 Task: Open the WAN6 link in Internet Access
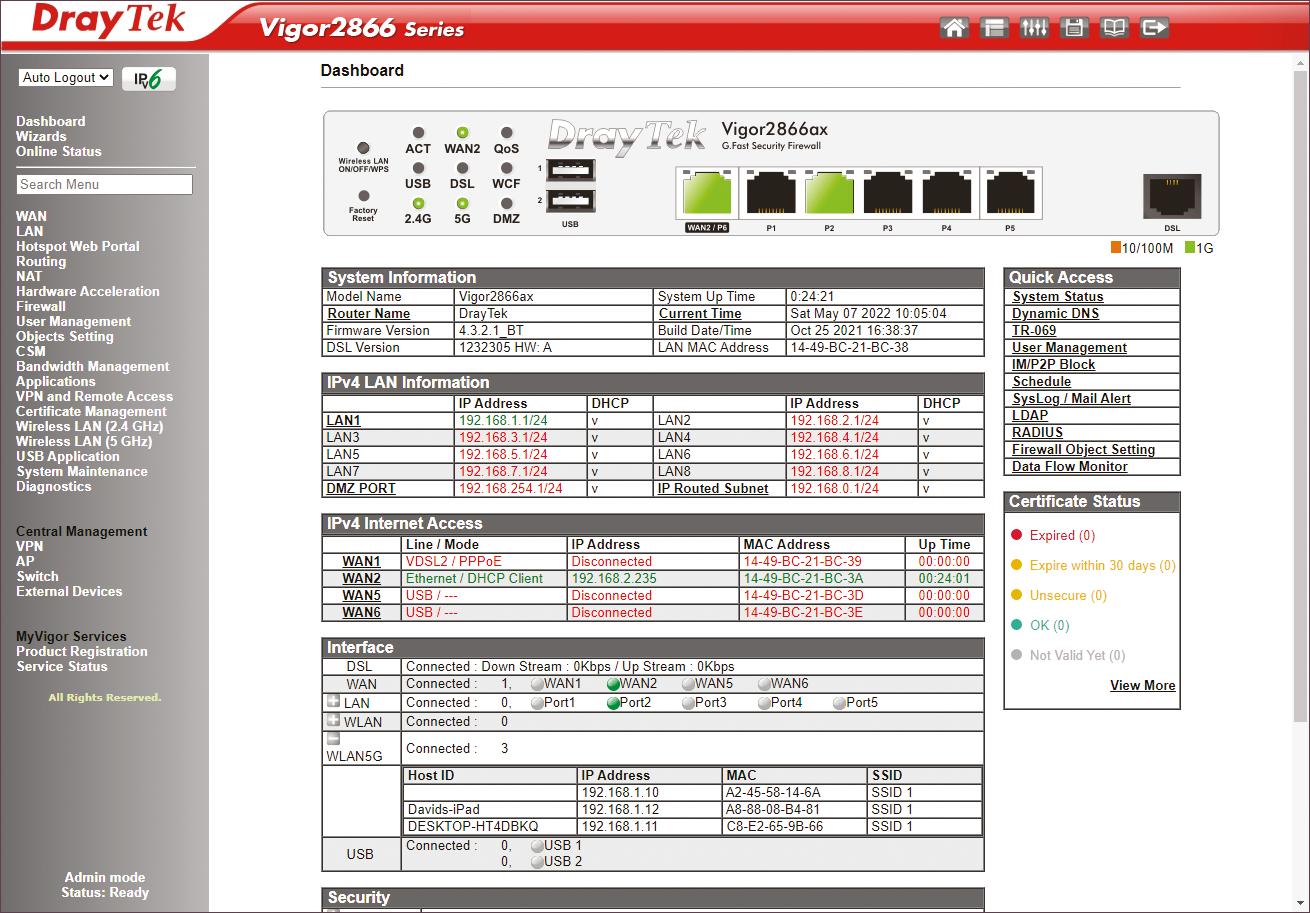361,612
